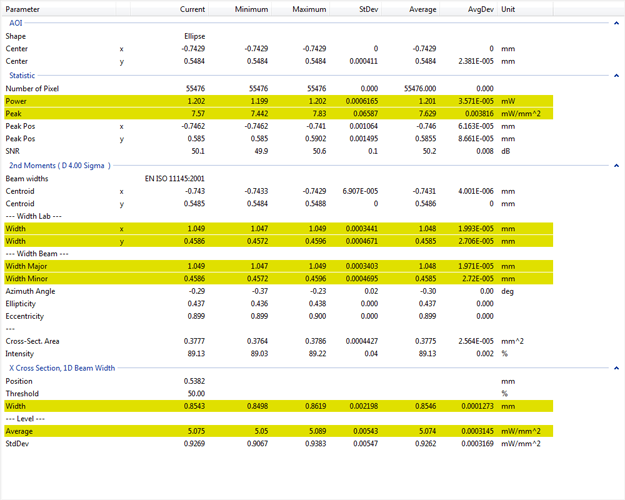Collapse the X Cross Section chevron
This screenshot has height=500, width=625.
(x=616, y=368)
